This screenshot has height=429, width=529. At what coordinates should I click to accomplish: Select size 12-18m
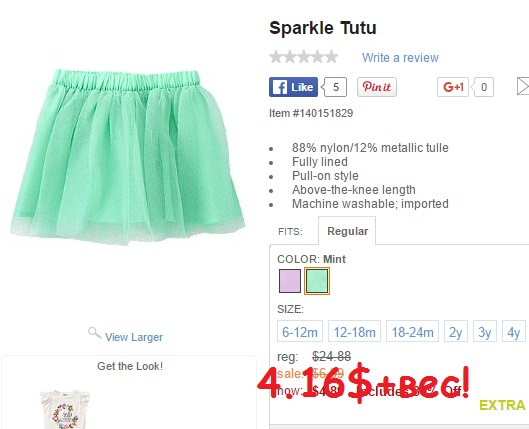click(x=354, y=331)
